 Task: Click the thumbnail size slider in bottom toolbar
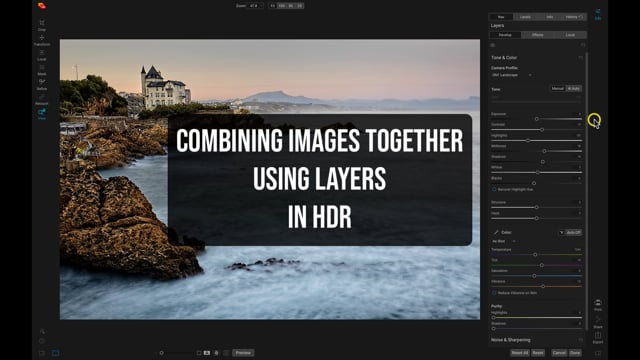click(x=173, y=353)
